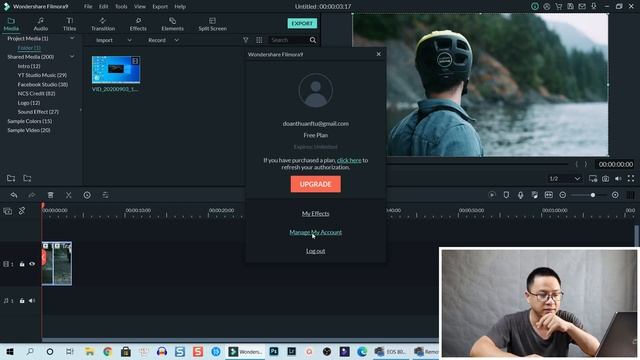Open the Audio tab
Screen dimensions: 640x360
click(40, 24)
